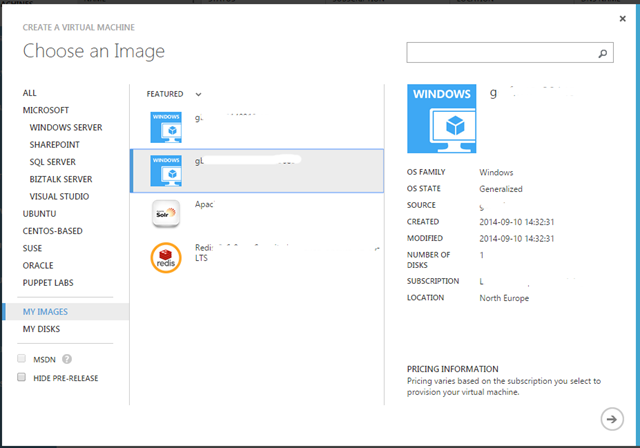The width and height of the screenshot is (640, 448).
Task: Click the North Europe location value
Action: click(504, 298)
